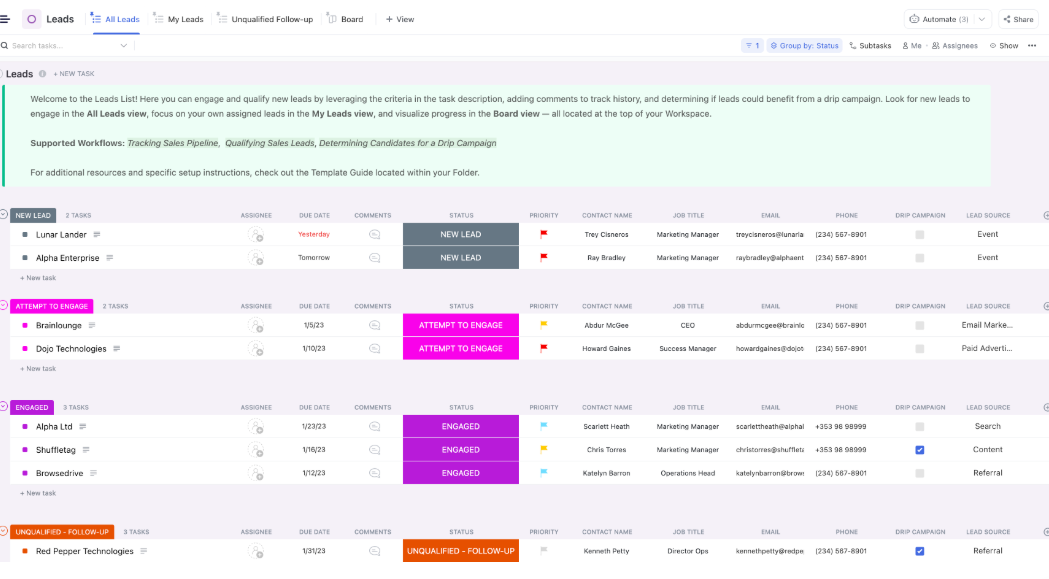This screenshot has width=1049, height=579.
Task: Assign a user to Lunar Lander
Action: click(256, 234)
